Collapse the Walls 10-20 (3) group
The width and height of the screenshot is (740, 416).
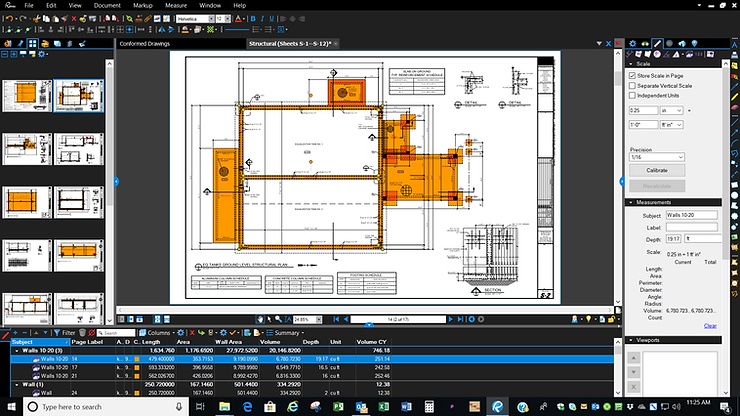[17, 351]
